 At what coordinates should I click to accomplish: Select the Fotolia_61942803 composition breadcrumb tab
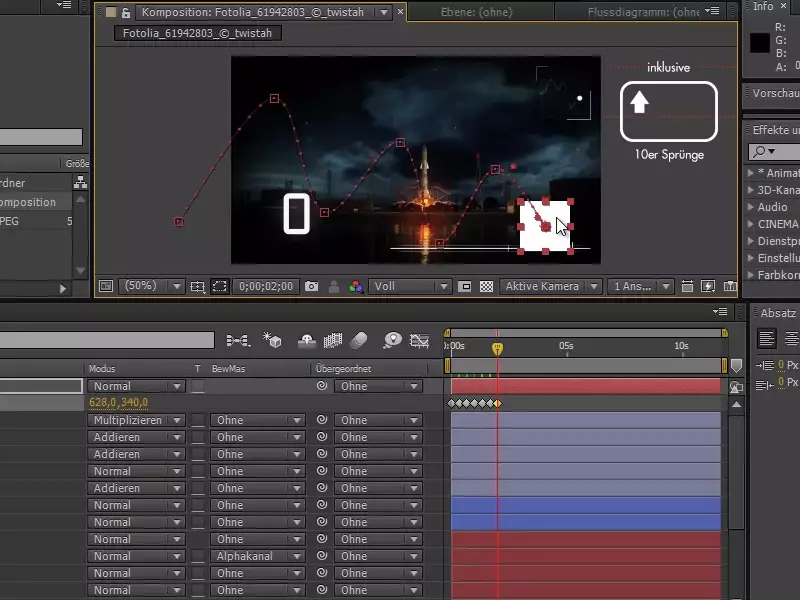(x=198, y=33)
